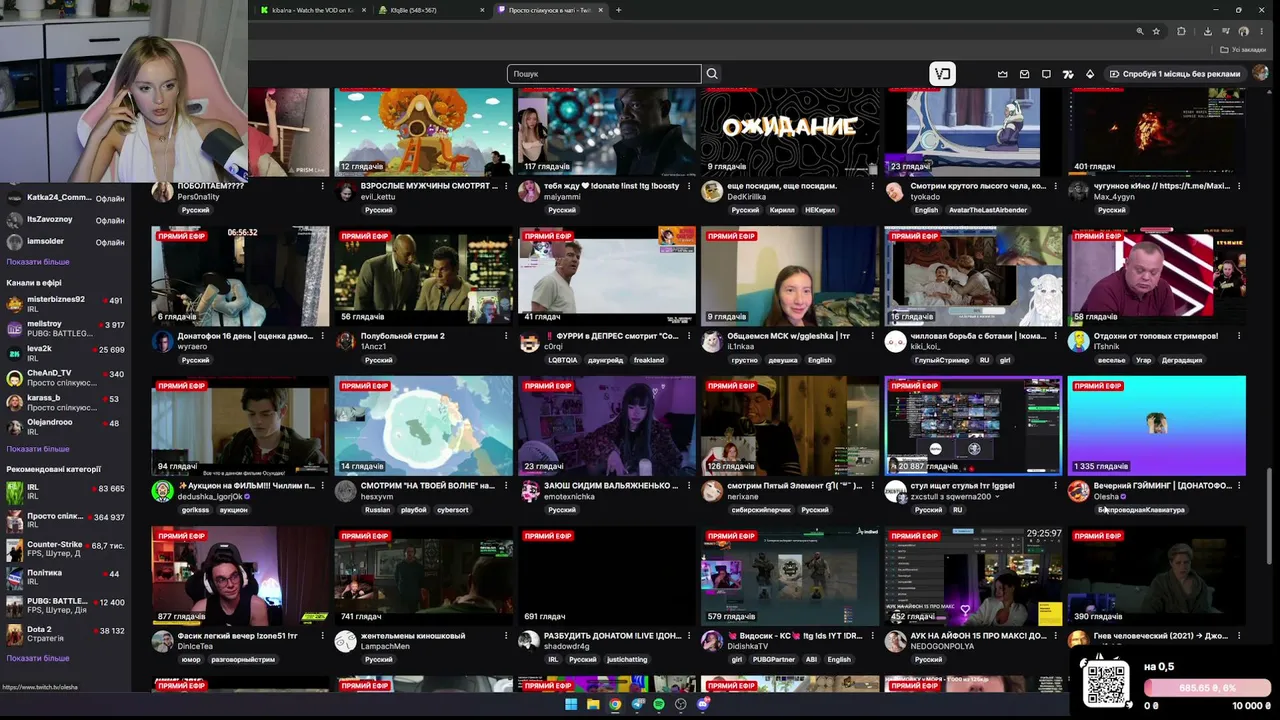
Task: Click the pink donation goal progress bar
Action: point(1208,688)
